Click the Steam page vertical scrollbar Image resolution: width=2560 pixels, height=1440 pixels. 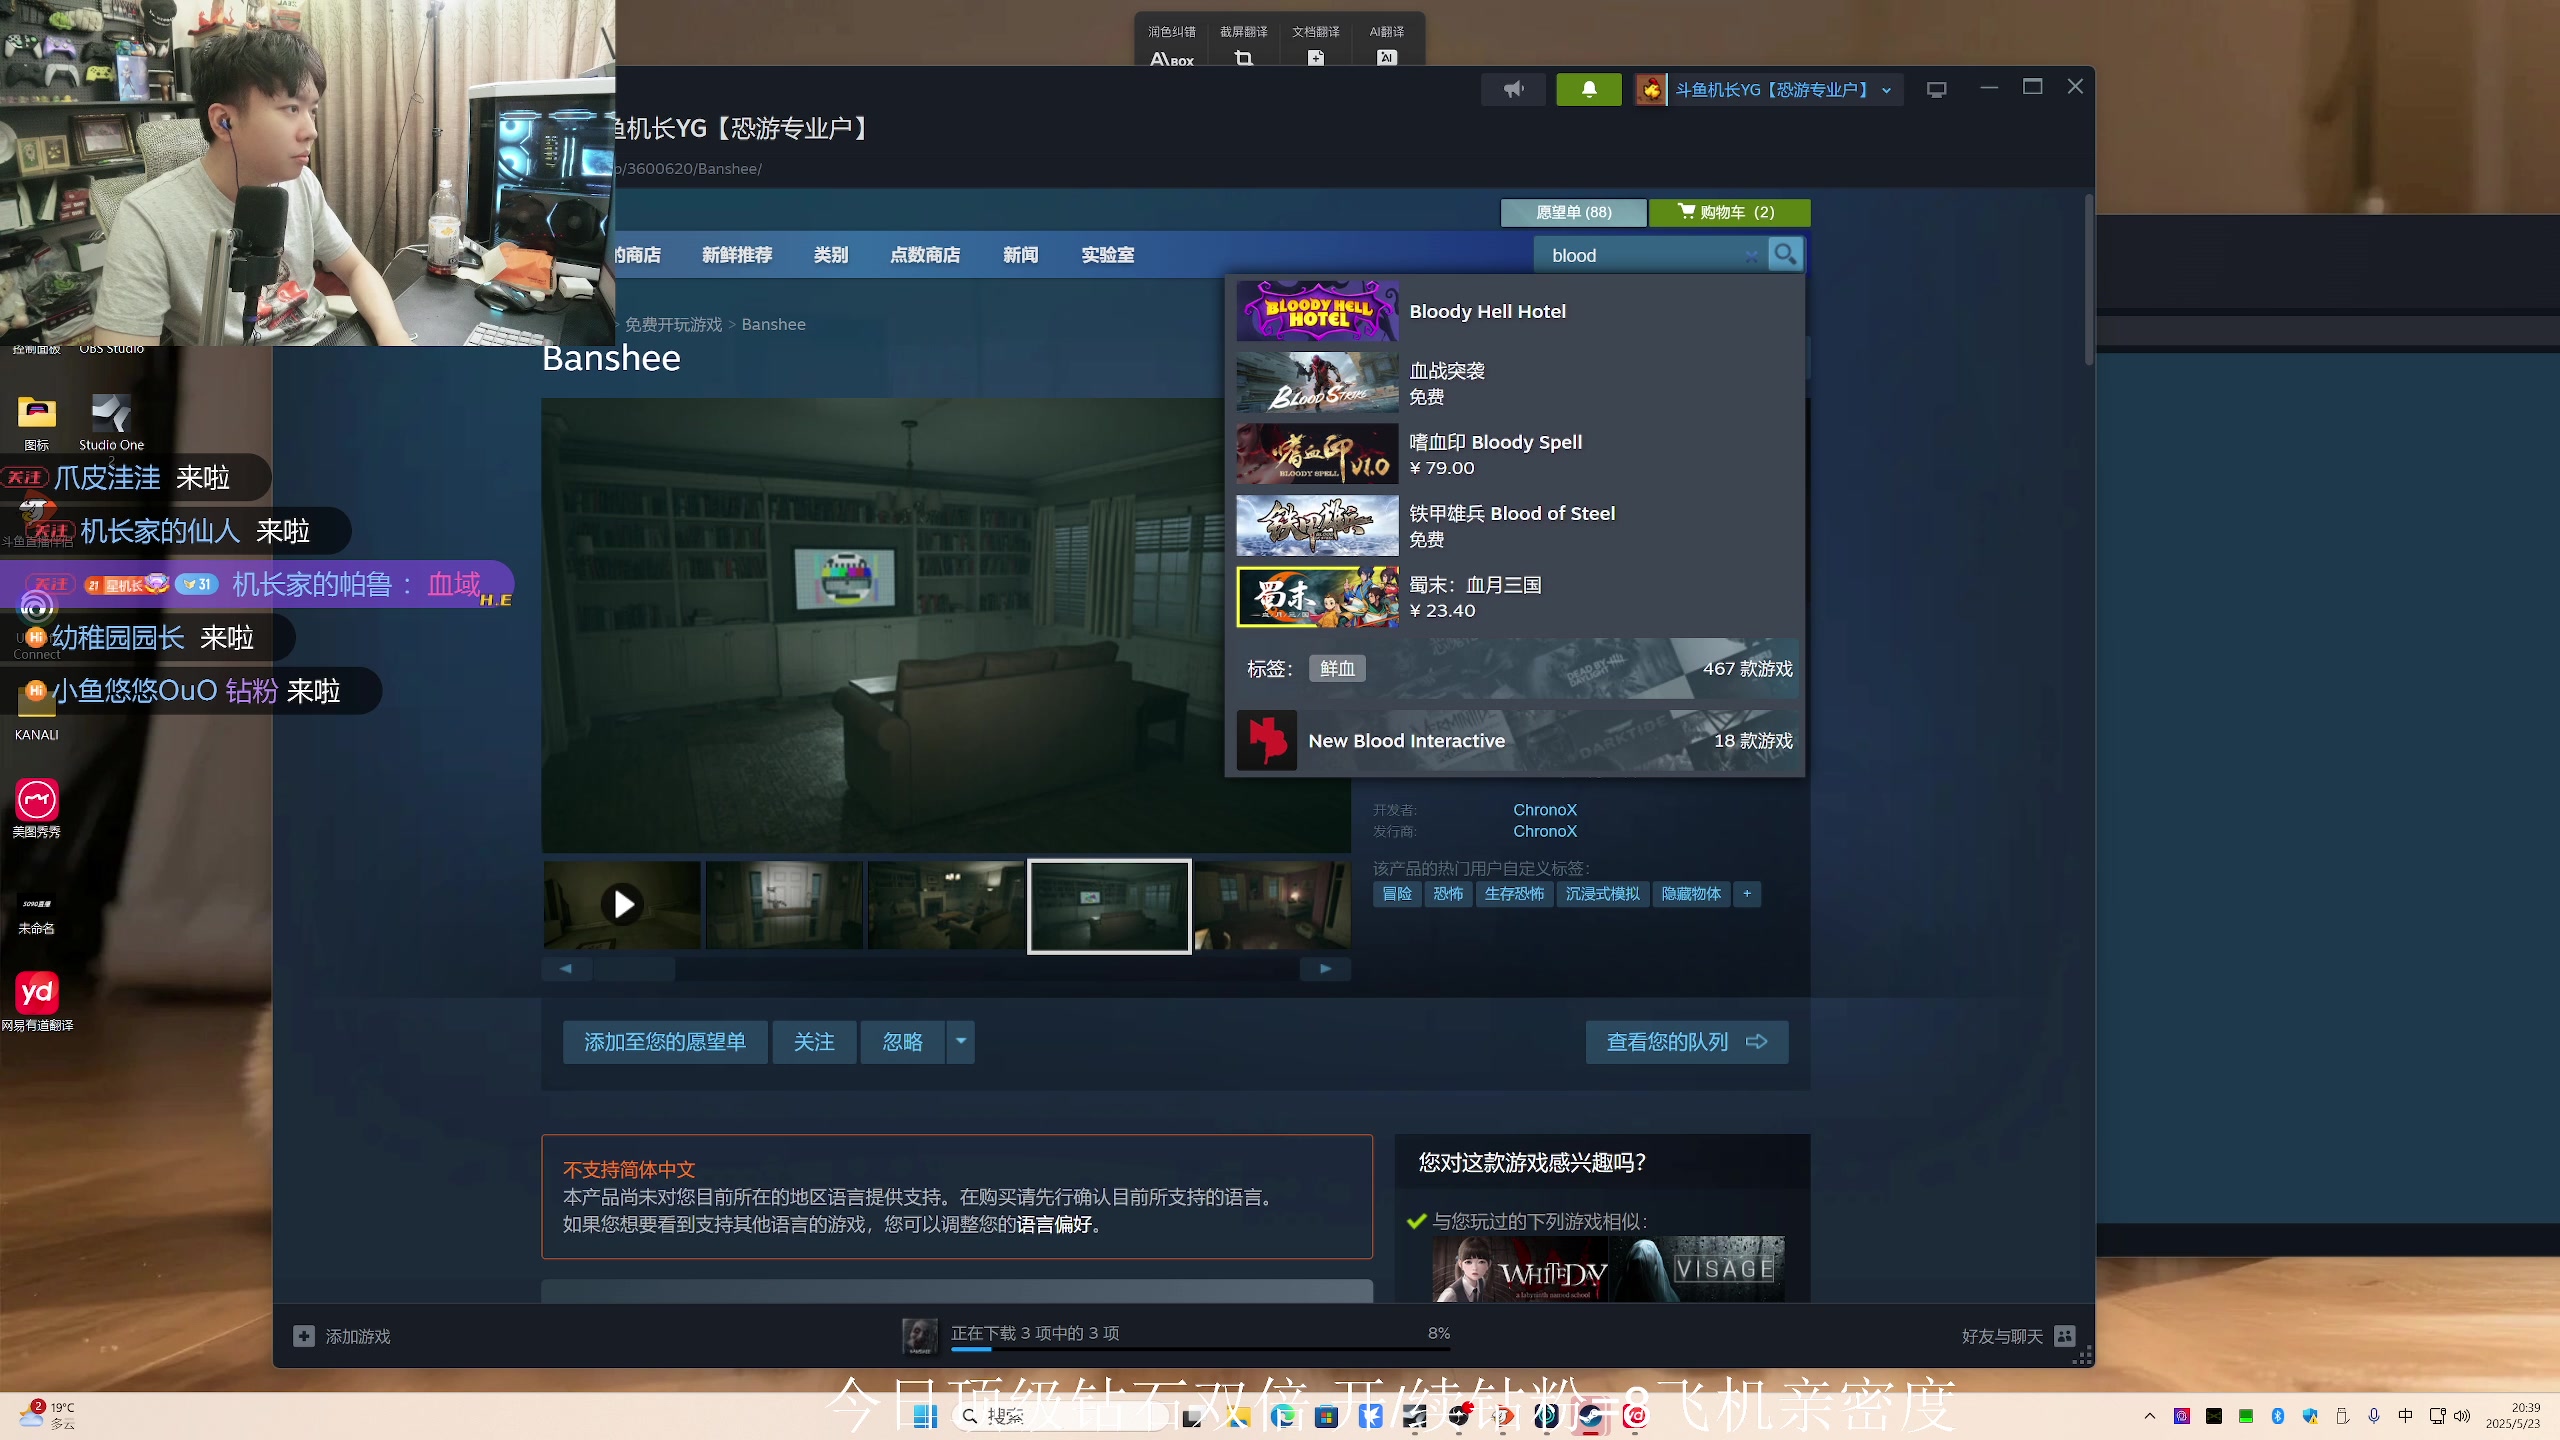pyautogui.click(x=2089, y=280)
